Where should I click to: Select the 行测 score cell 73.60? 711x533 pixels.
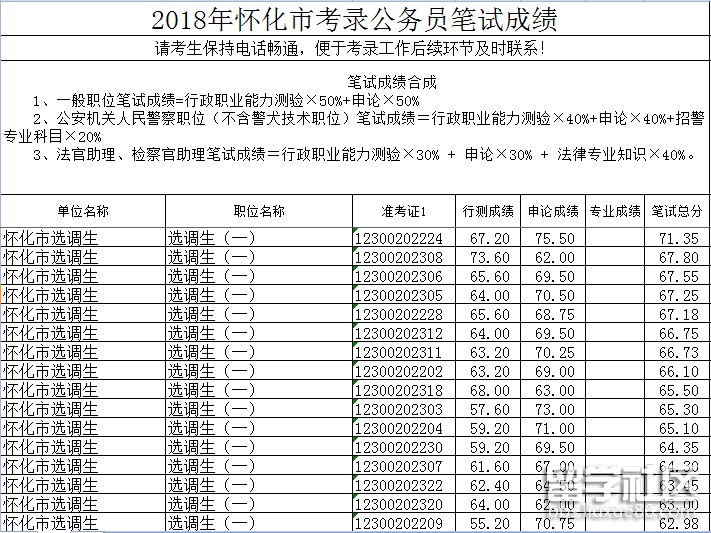[x=488, y=257]
